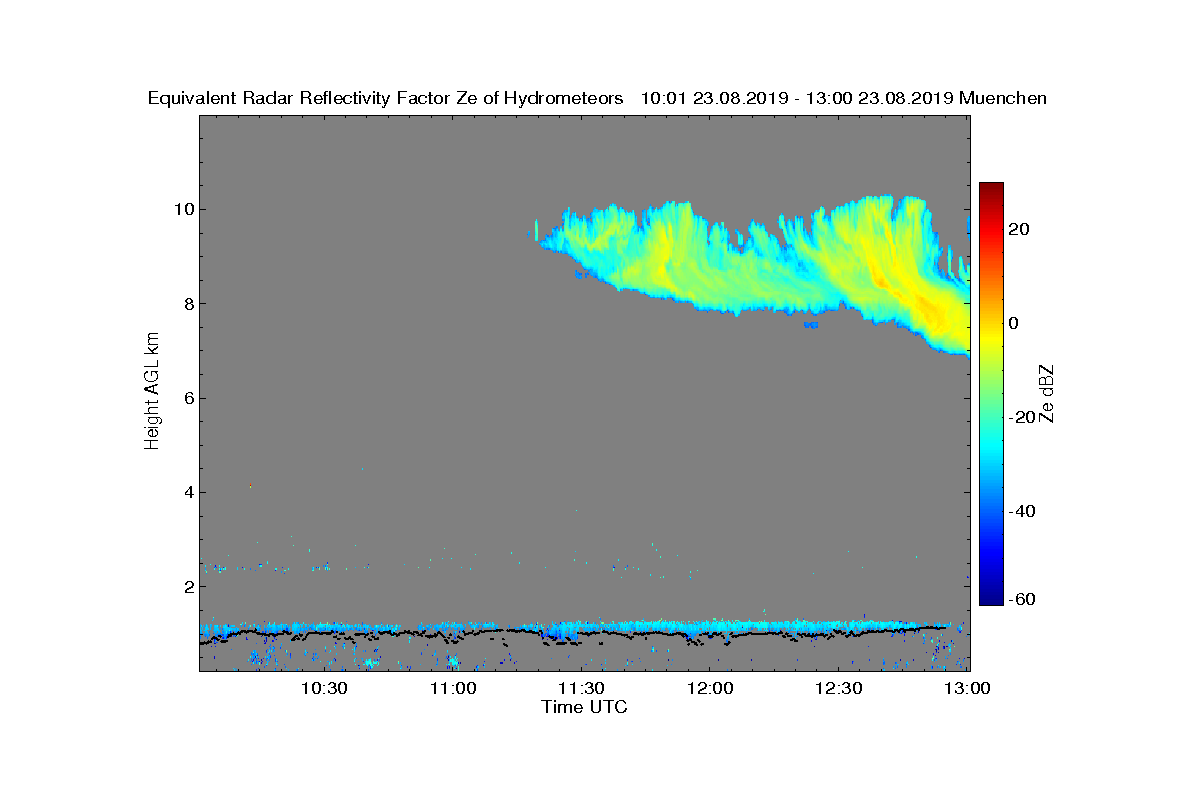This screenshot has width=1200, height=800.
Task: Click the 11:00 time tick label
Action: pyautogui.click(x=453, y=689)
